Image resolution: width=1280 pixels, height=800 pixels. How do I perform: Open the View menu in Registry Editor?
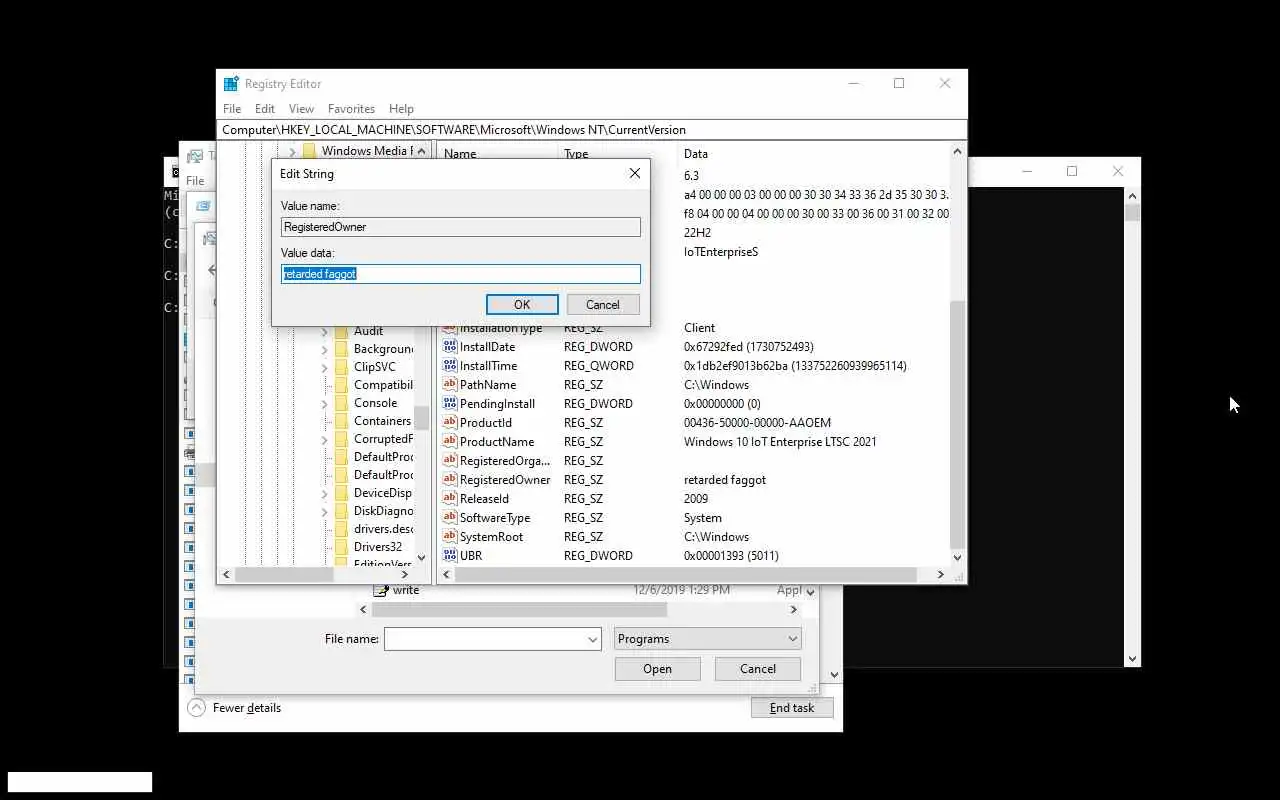click(x=301, y=109)
